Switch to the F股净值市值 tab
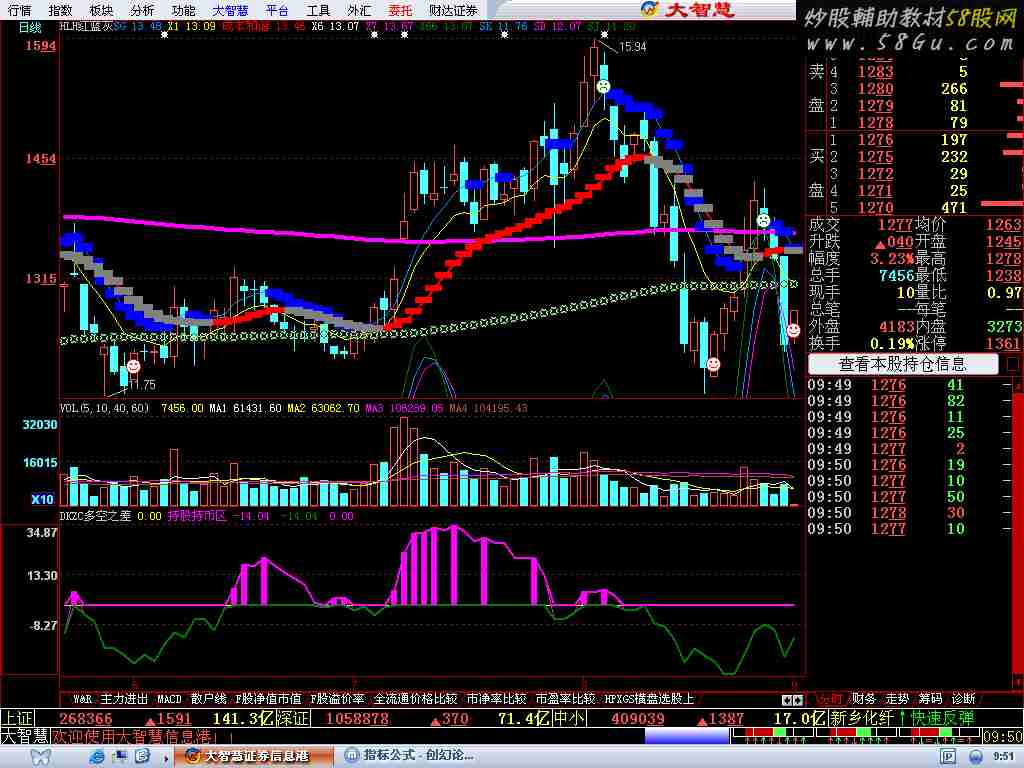The width and height of the screenshot is (1024, 768). click(x=268, y=699)
